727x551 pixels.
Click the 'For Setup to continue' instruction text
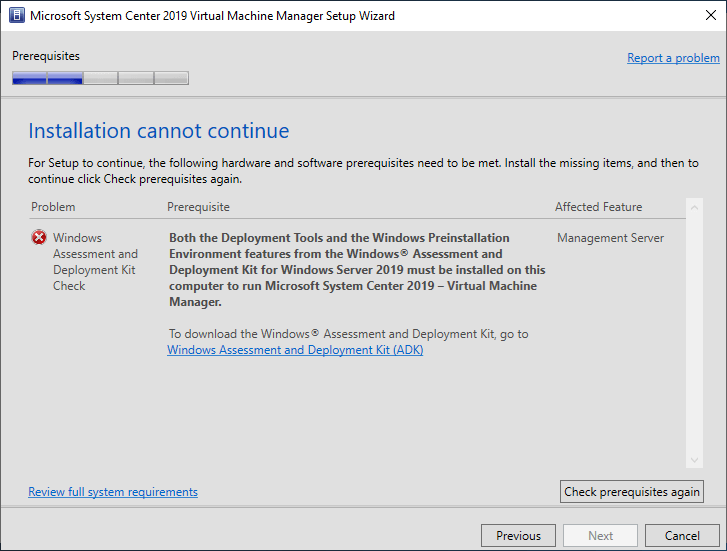pos(363,171)
